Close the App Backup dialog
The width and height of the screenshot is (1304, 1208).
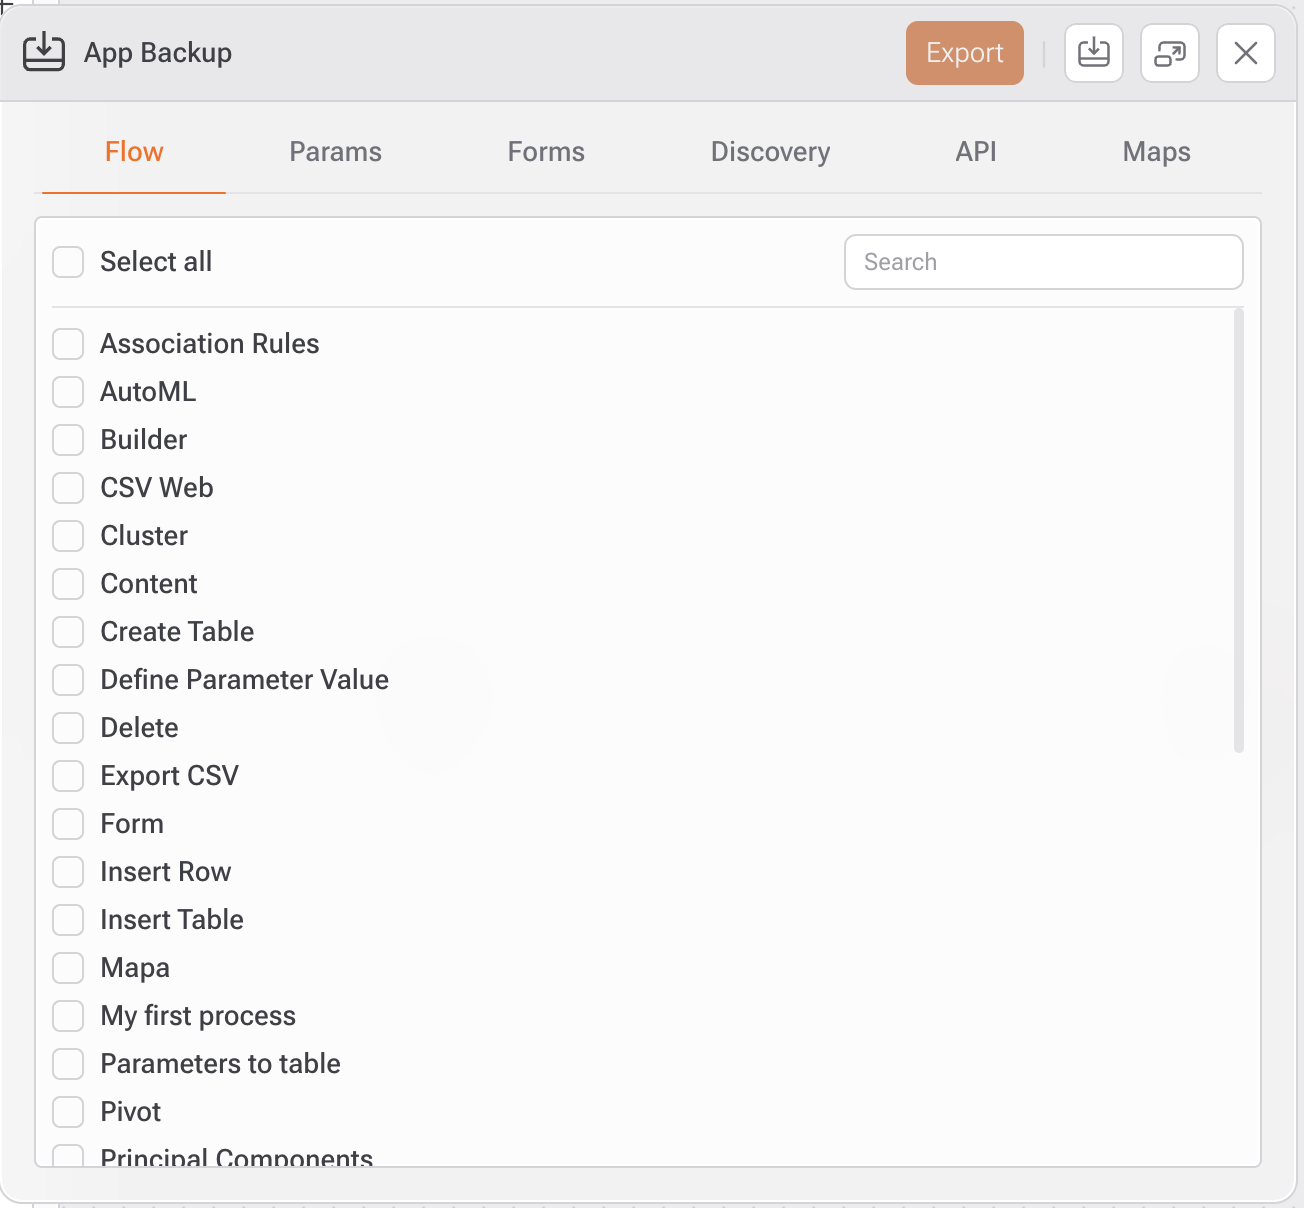[x=1245, y=53]
